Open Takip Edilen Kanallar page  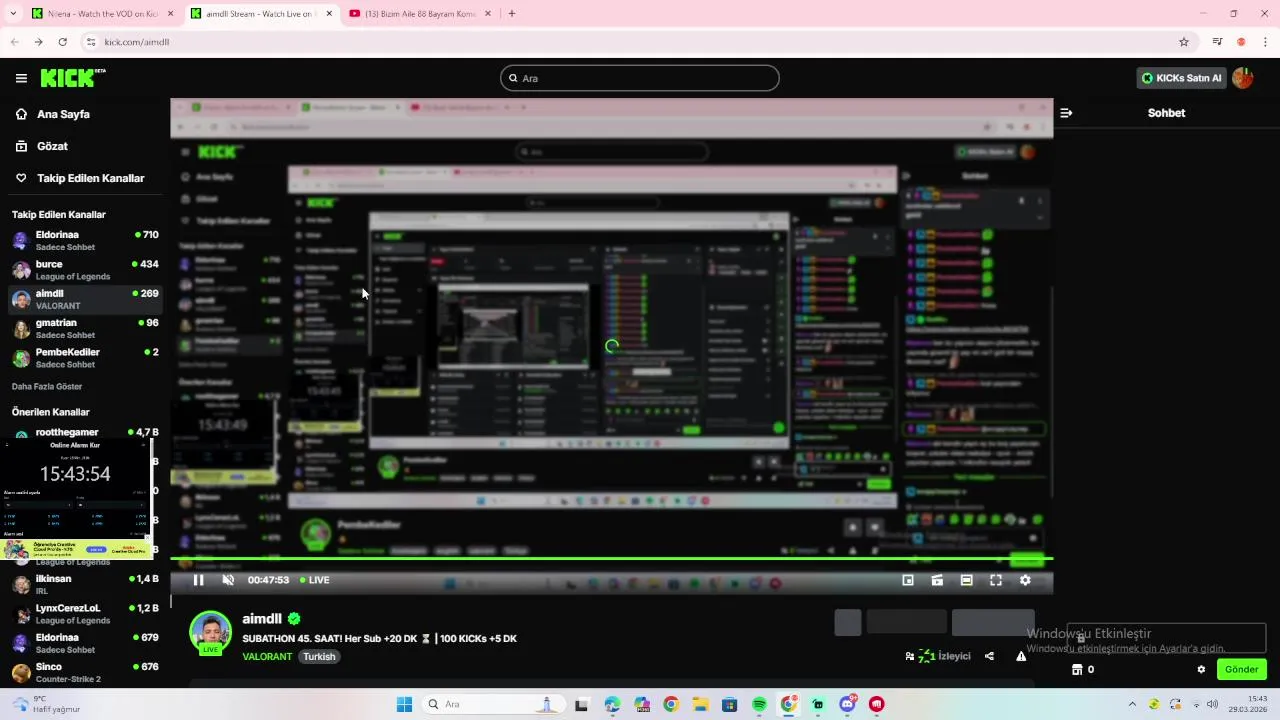point(90,178)
